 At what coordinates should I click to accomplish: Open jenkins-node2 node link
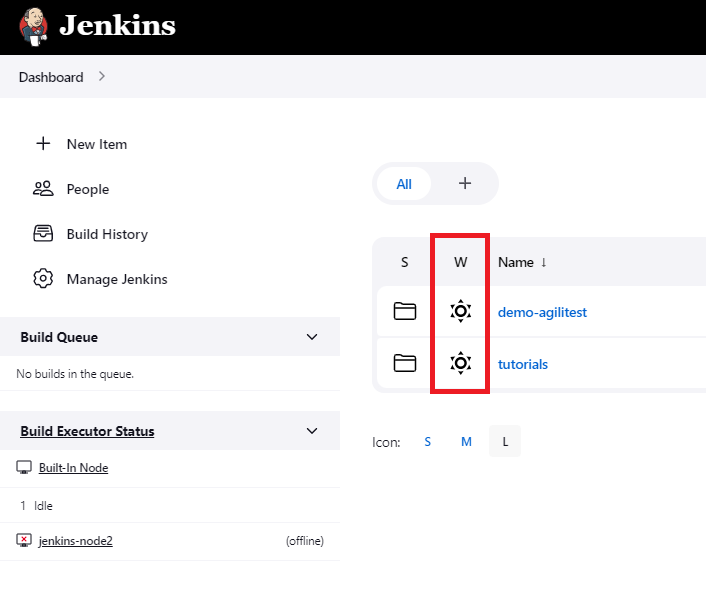(x=76, y=541)
